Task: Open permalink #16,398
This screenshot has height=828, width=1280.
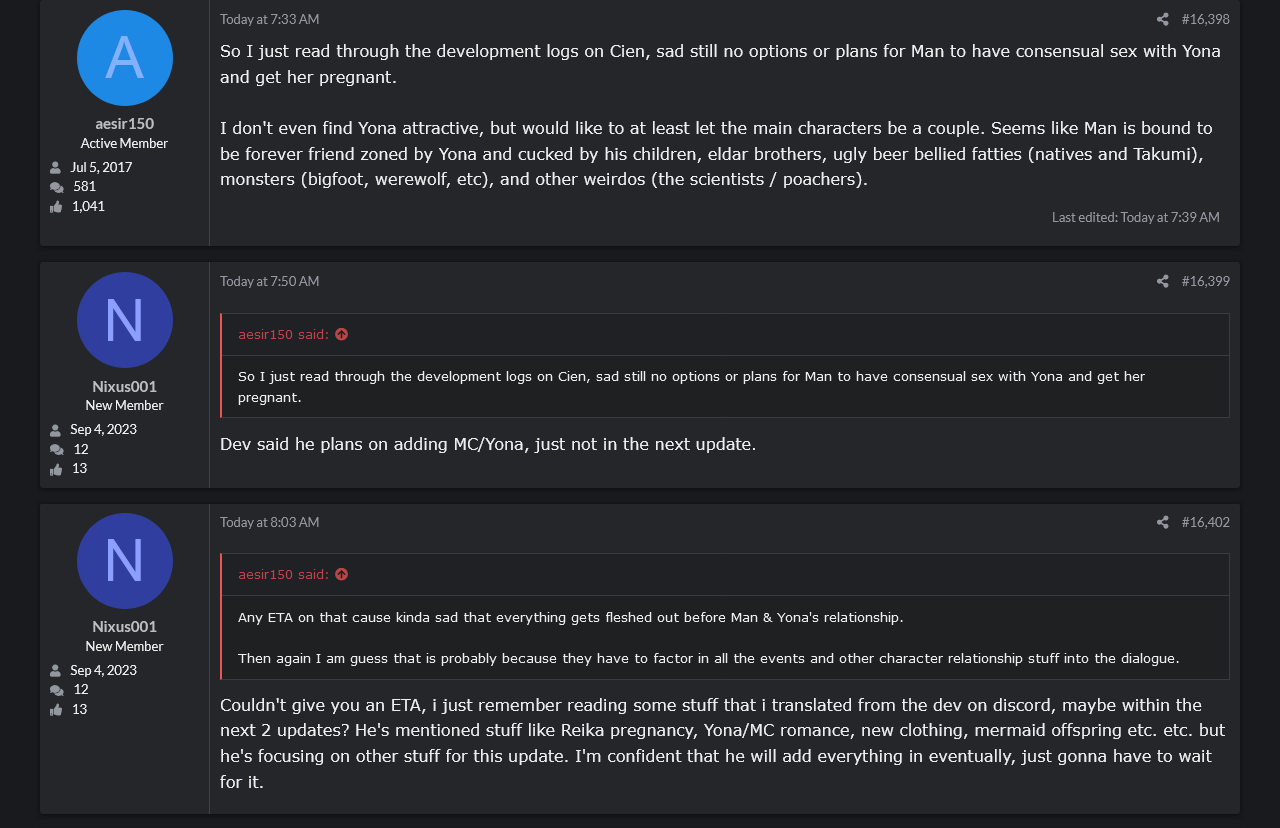Action: pyautogui.click(x=1205, y=19)
